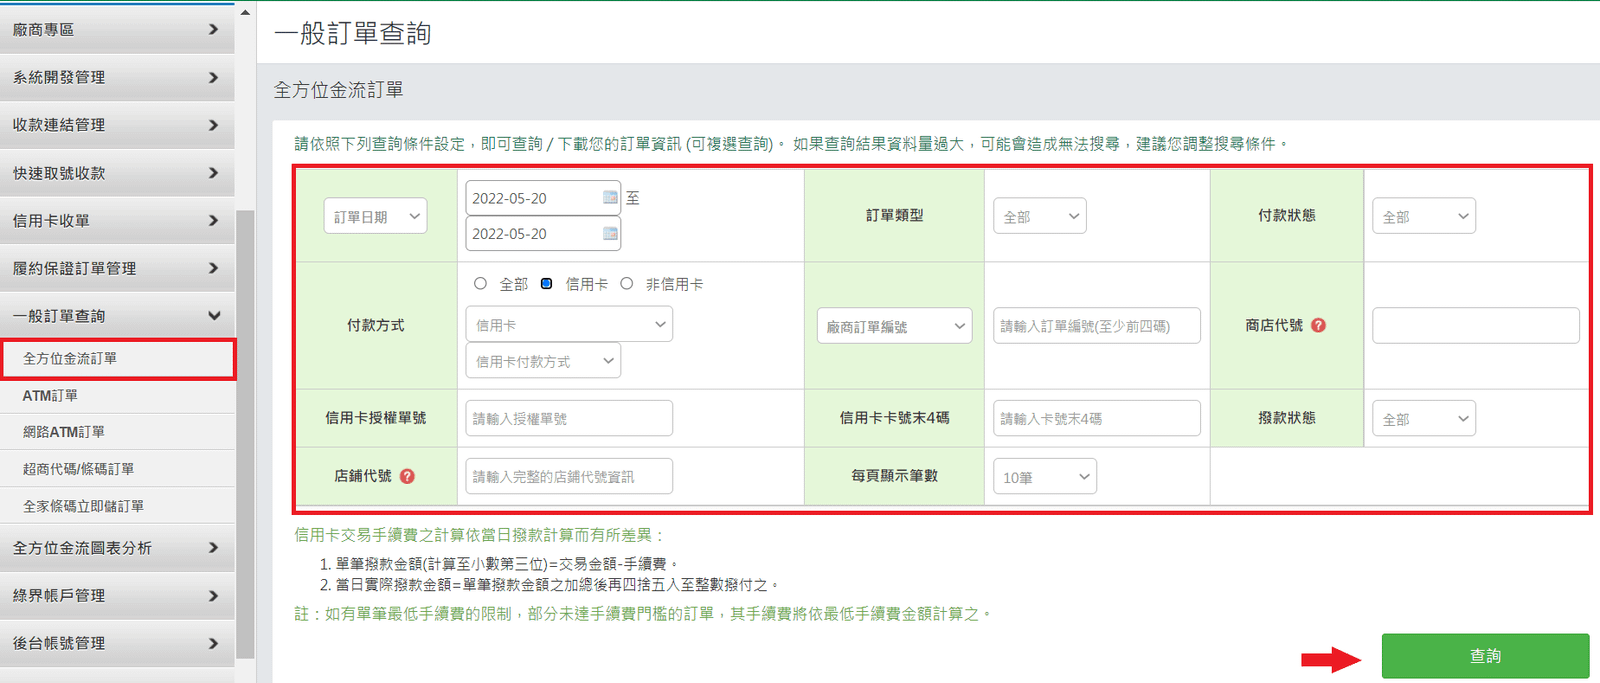Open the 廠商訂單編號 dropdown
The width and height of the screenshot is (1600, 683).
click(x=894, y=326)
